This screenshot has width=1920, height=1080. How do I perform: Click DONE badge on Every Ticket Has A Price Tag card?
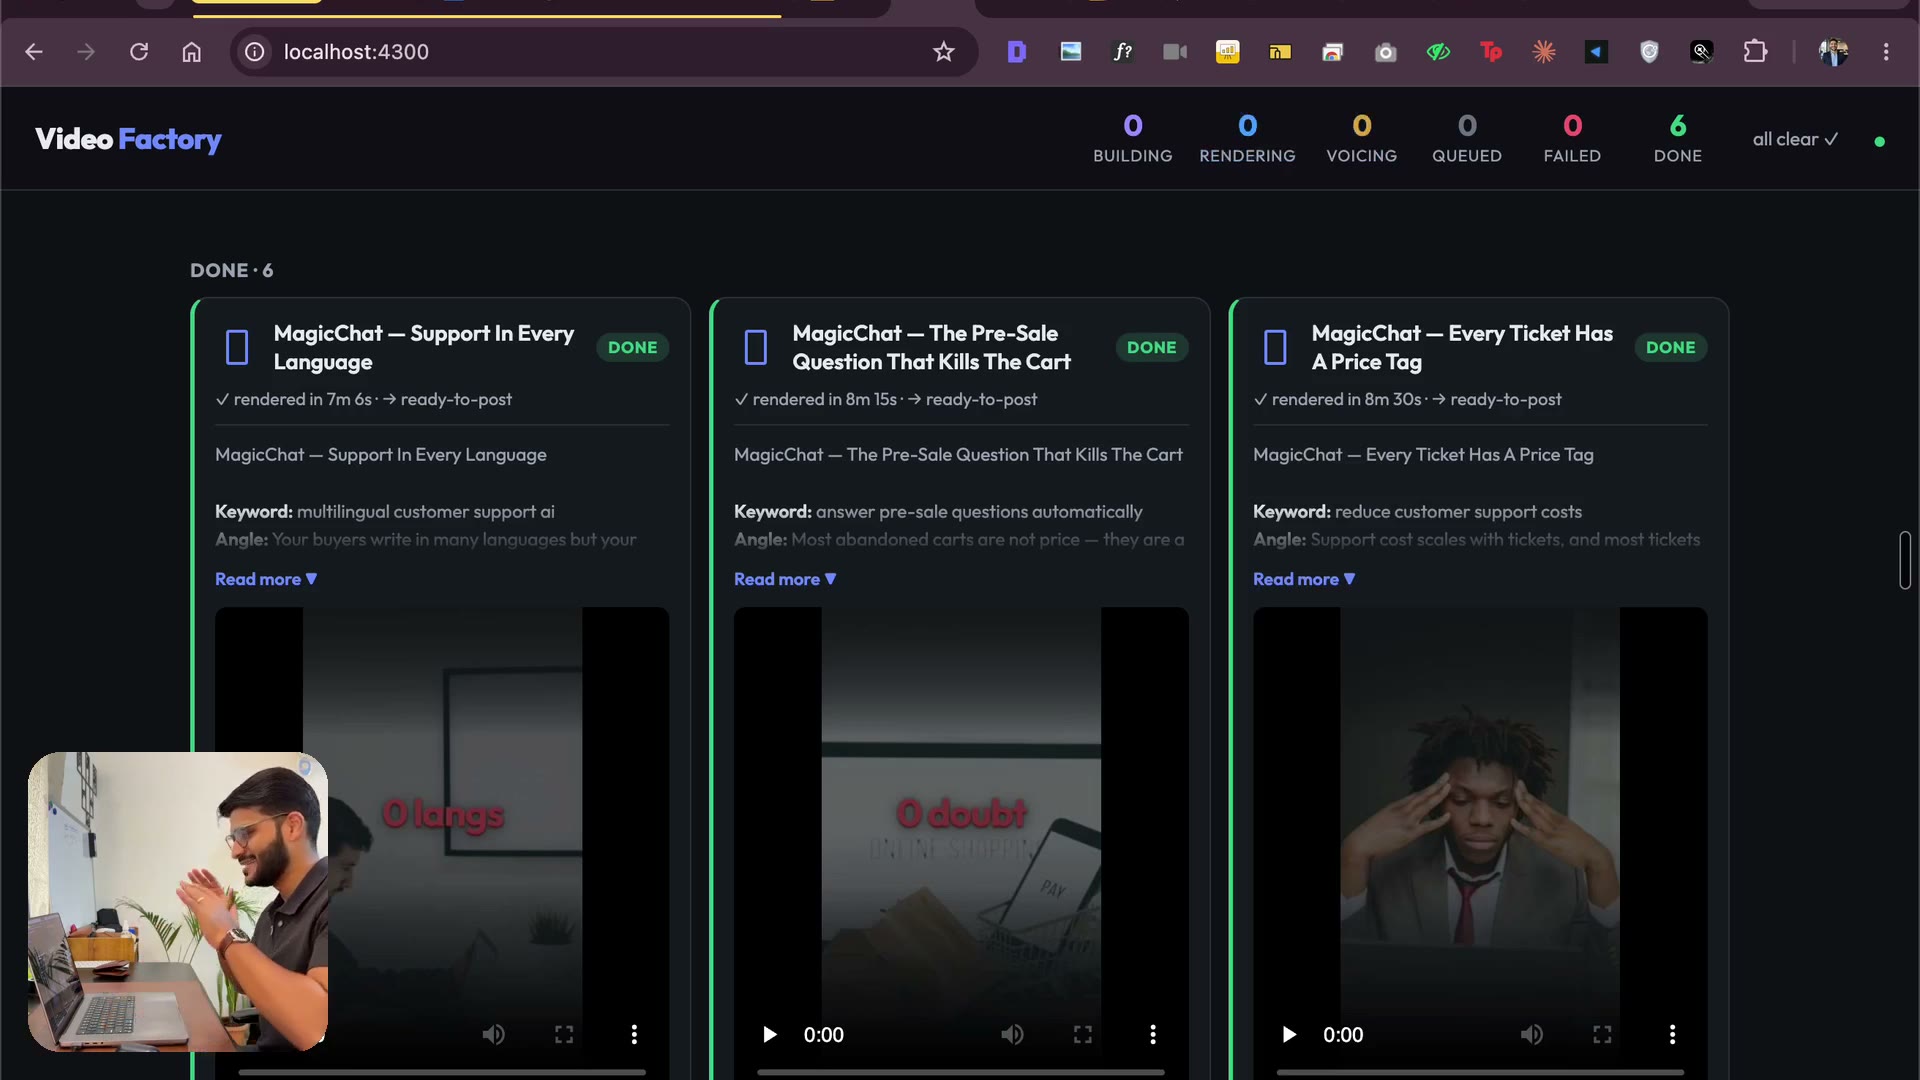coord(1670,347)
